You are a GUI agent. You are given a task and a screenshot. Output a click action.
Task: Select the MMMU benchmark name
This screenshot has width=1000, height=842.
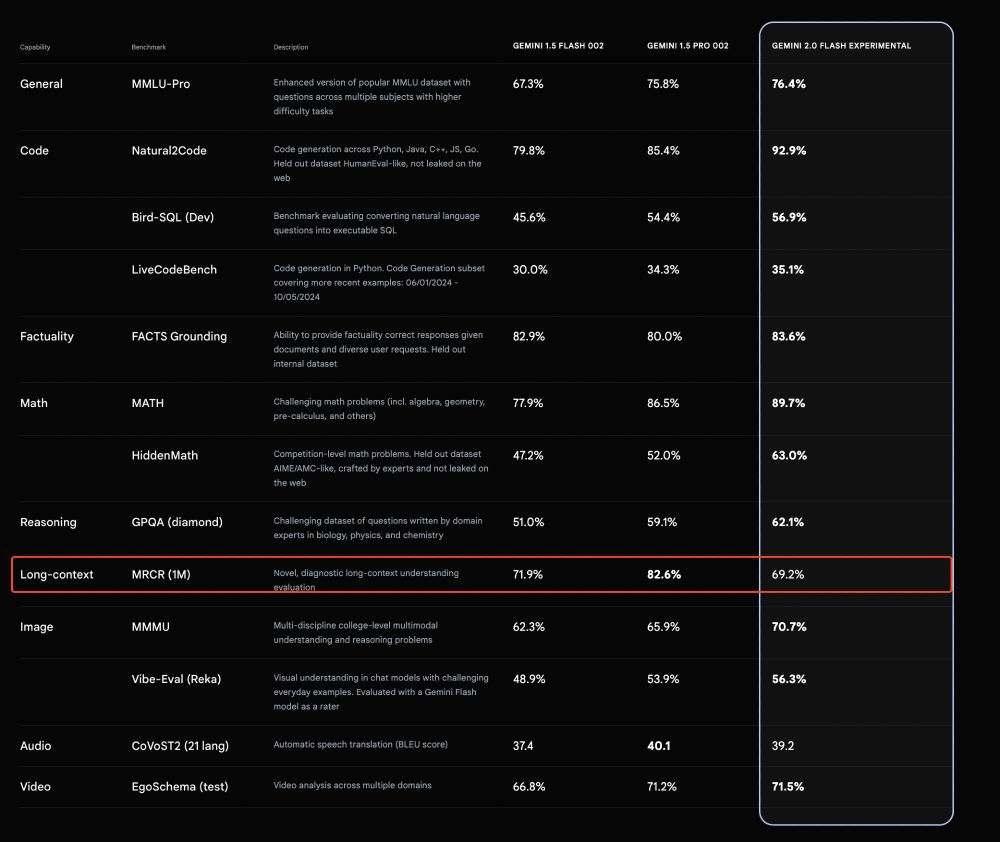click(x=151, y=627)
